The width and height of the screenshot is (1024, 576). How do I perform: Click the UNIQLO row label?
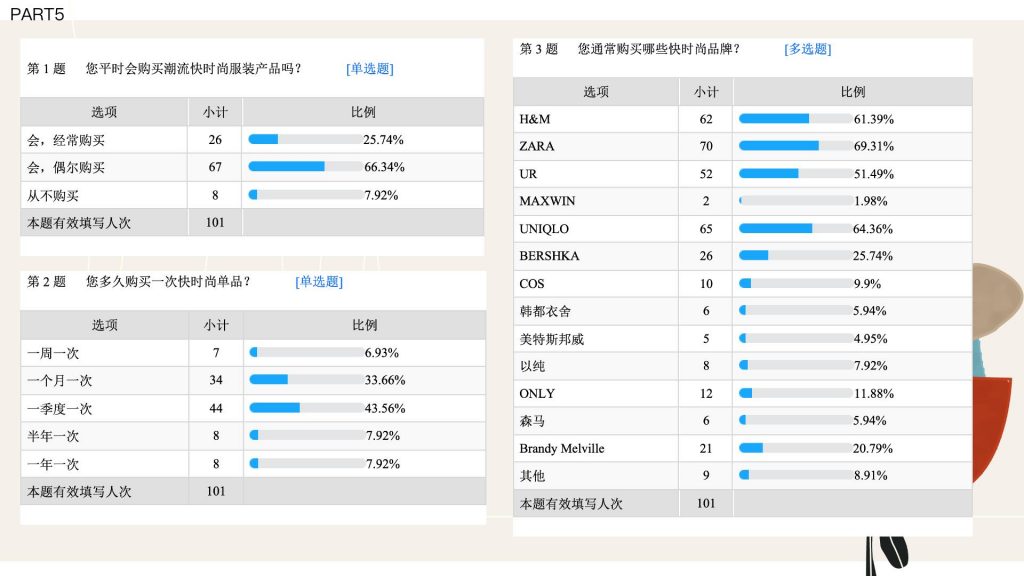pos(544,229)
